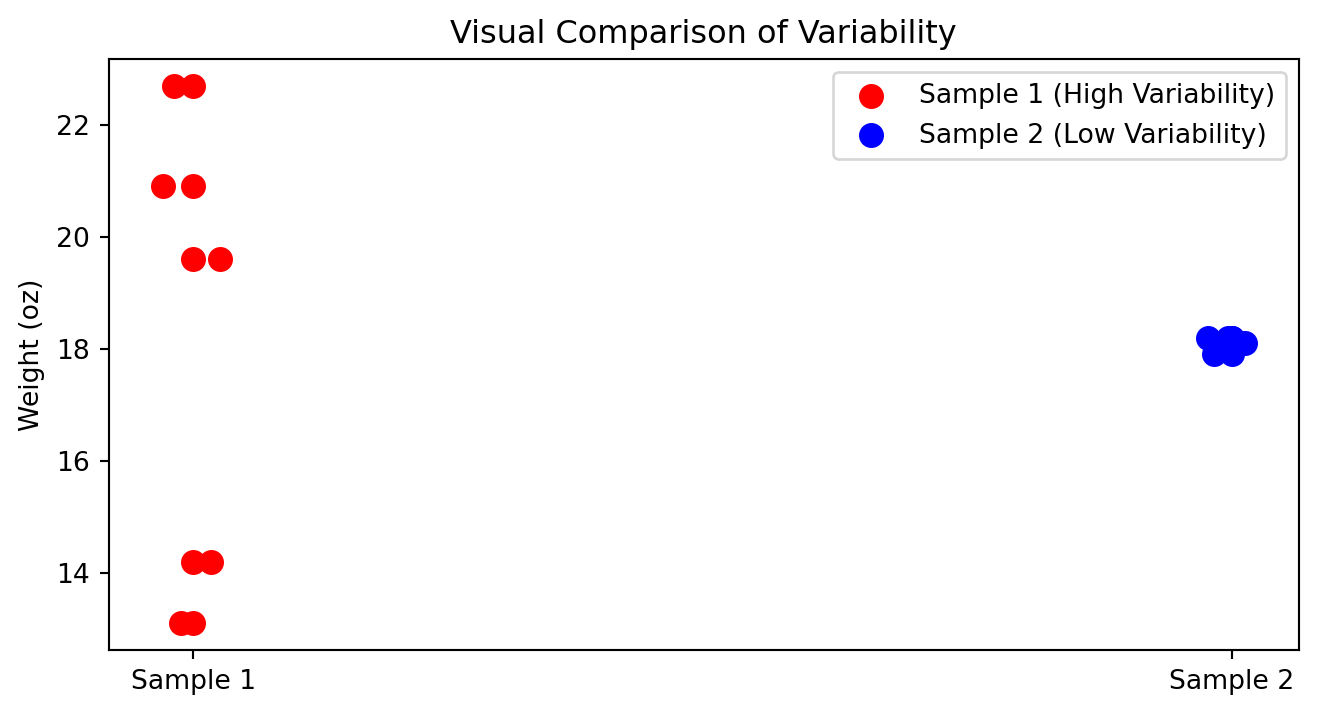Click the "Sample 1" x-axis tick label

click(193, 681)
